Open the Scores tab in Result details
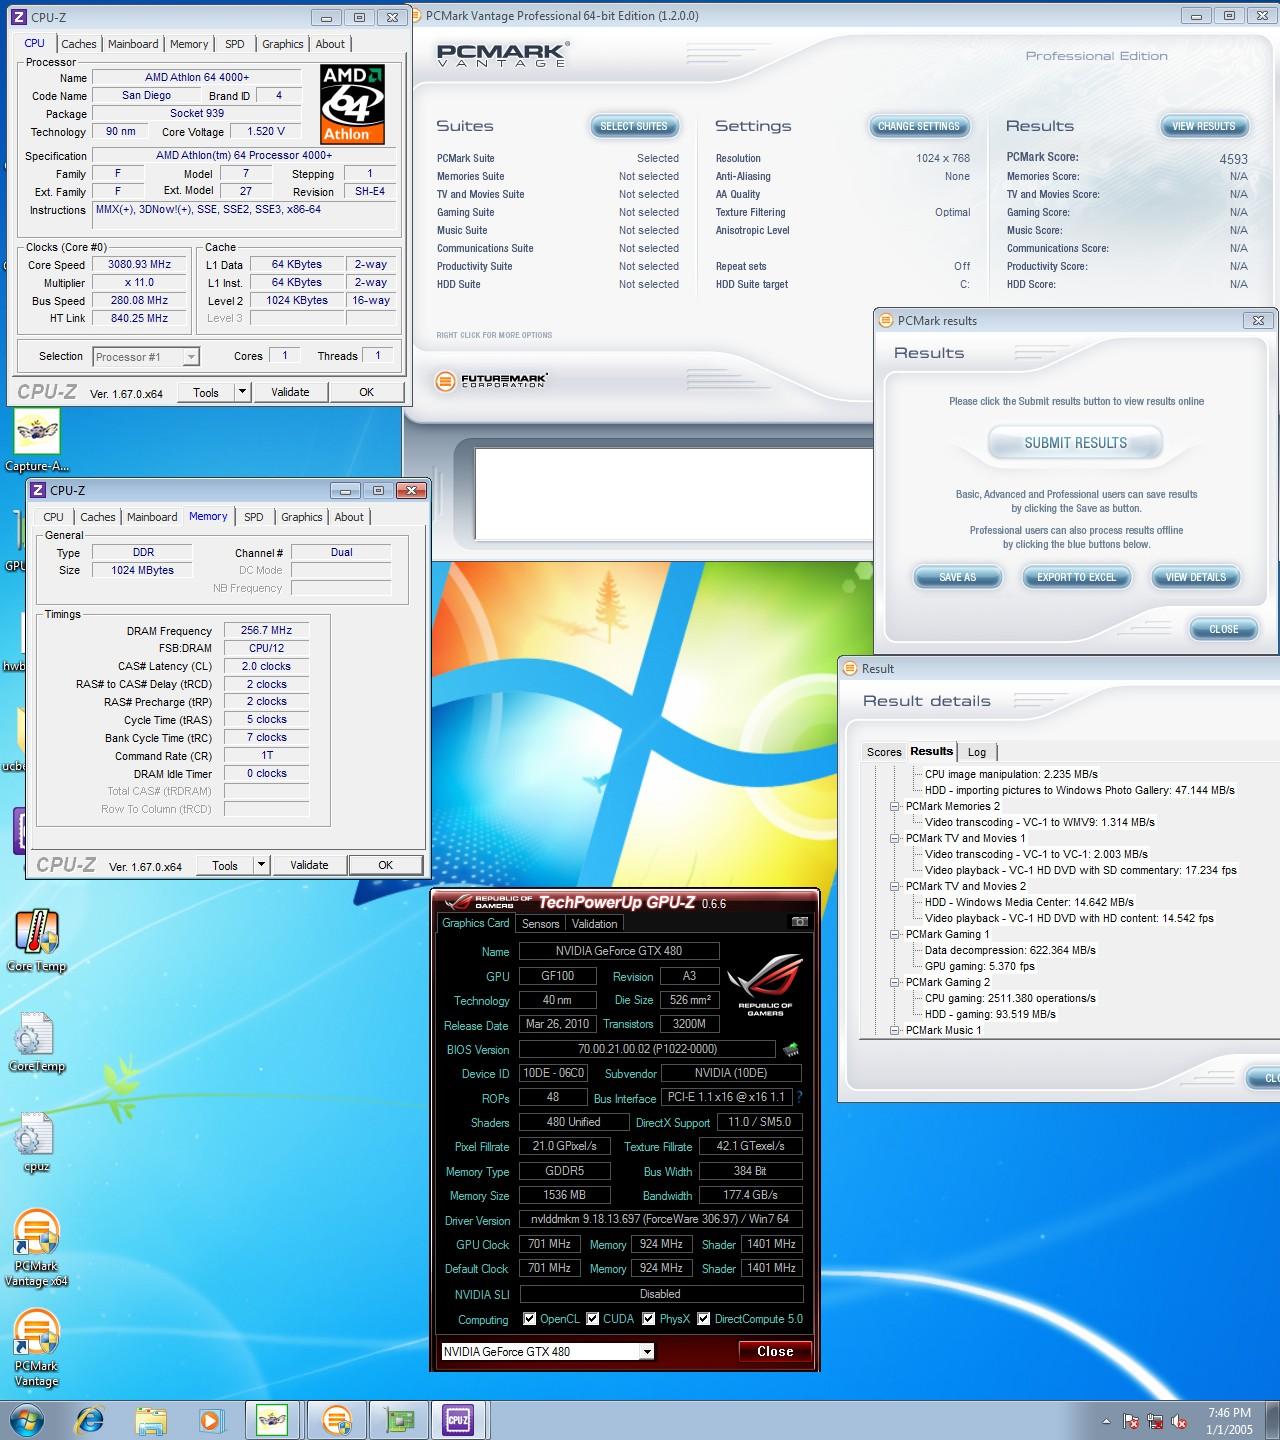Screen dimensions: 1280x1440 [884, 752]
